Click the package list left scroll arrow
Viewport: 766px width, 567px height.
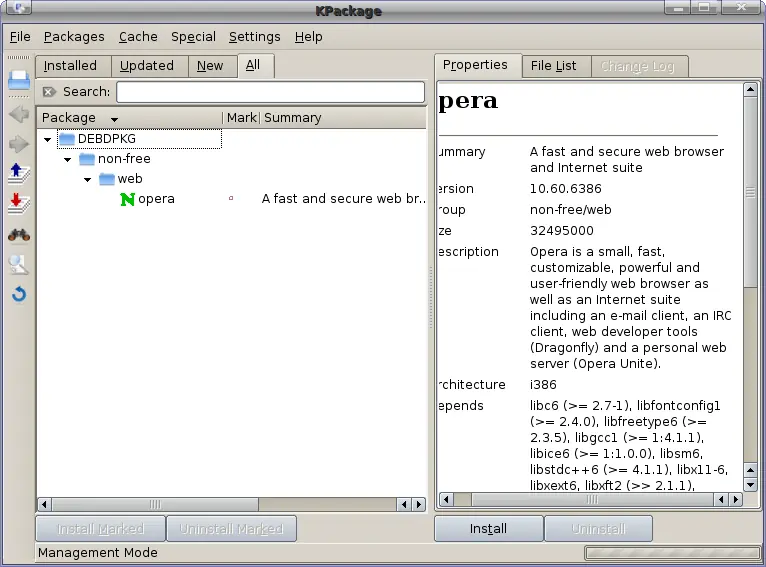[x=44, y=504]
